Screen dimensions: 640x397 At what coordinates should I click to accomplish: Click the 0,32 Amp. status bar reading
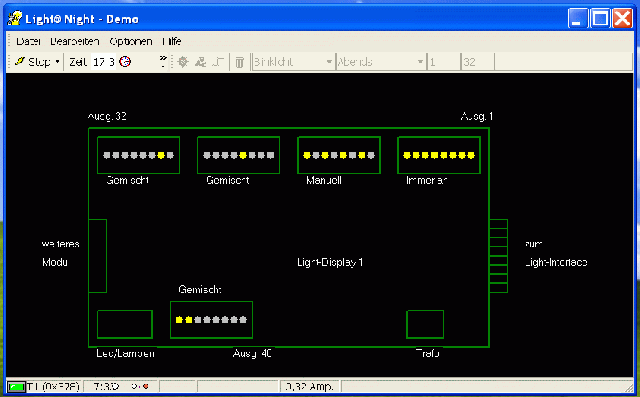coord(309,386)
